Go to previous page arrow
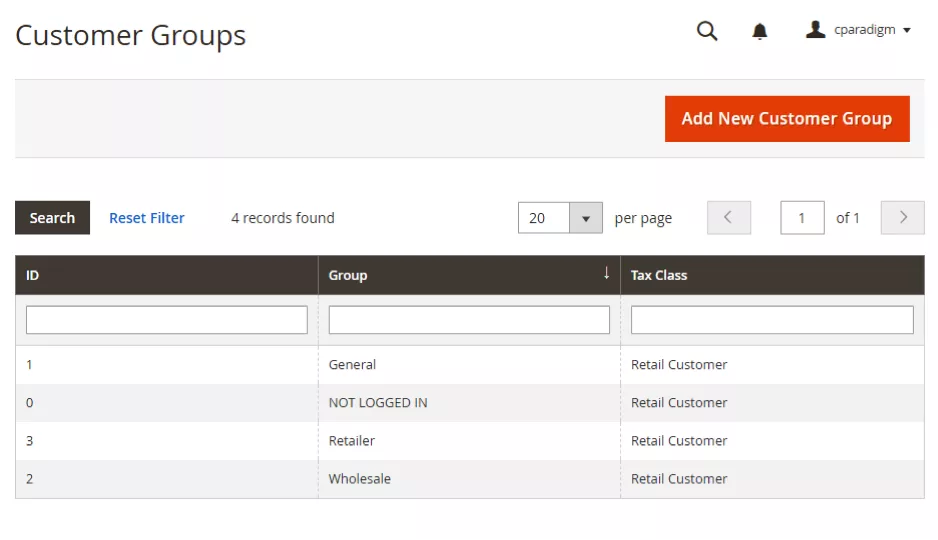Screen dimensions: 938x540 click(729, 218)
